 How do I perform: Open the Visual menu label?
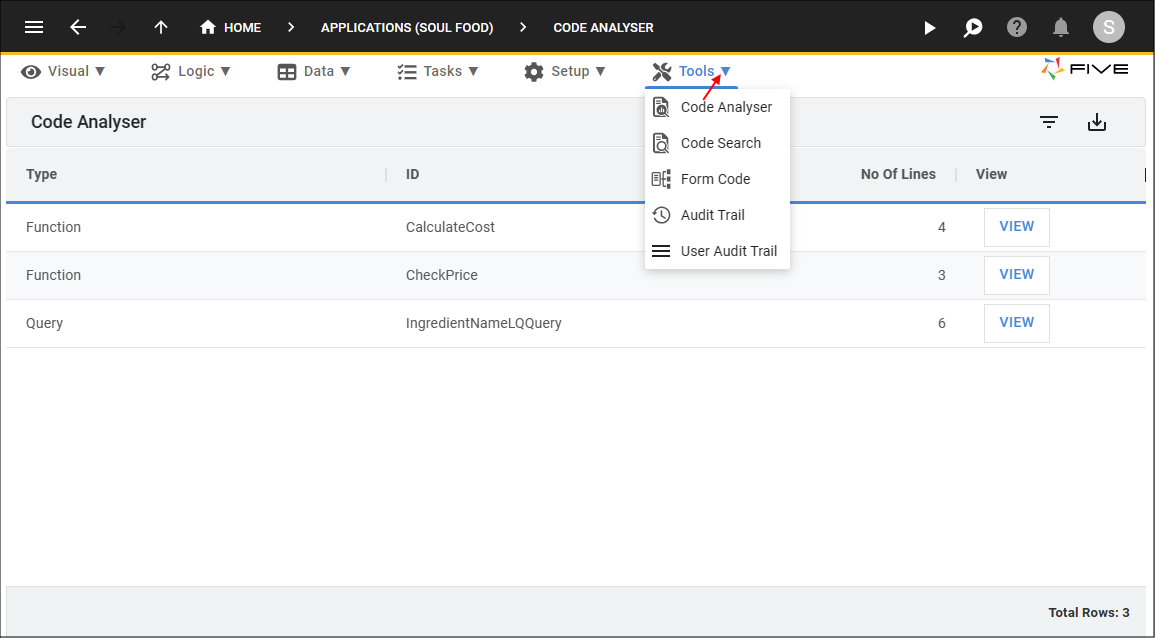(x=69, y=71)
